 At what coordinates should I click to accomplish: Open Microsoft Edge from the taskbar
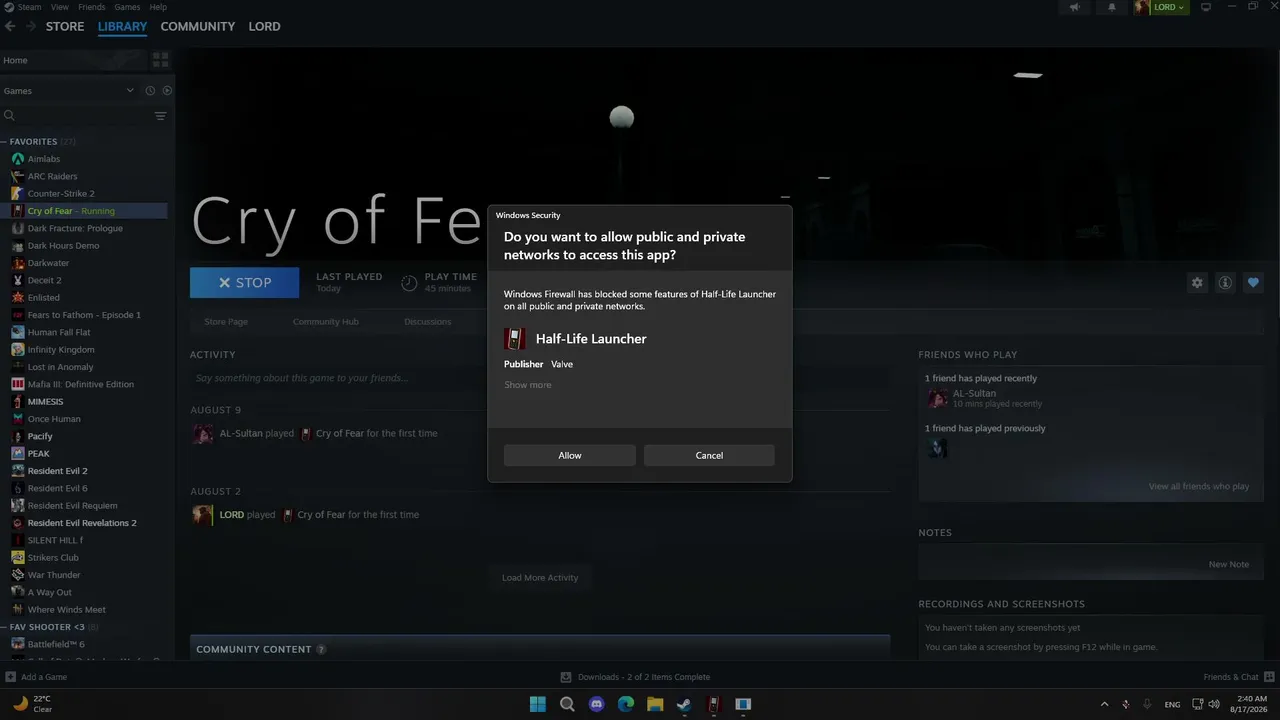pyautogui.click(x=626, y=704)
